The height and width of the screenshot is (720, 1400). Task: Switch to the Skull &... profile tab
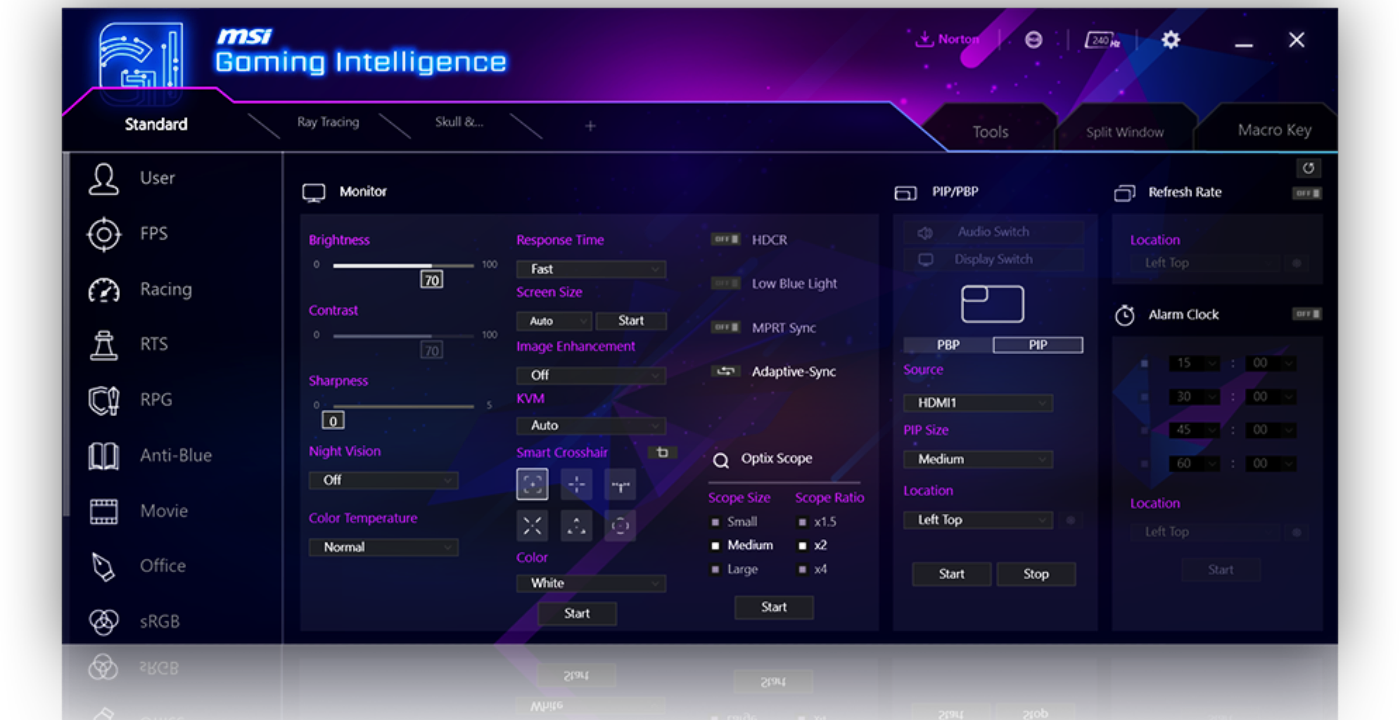coord(459,122)
